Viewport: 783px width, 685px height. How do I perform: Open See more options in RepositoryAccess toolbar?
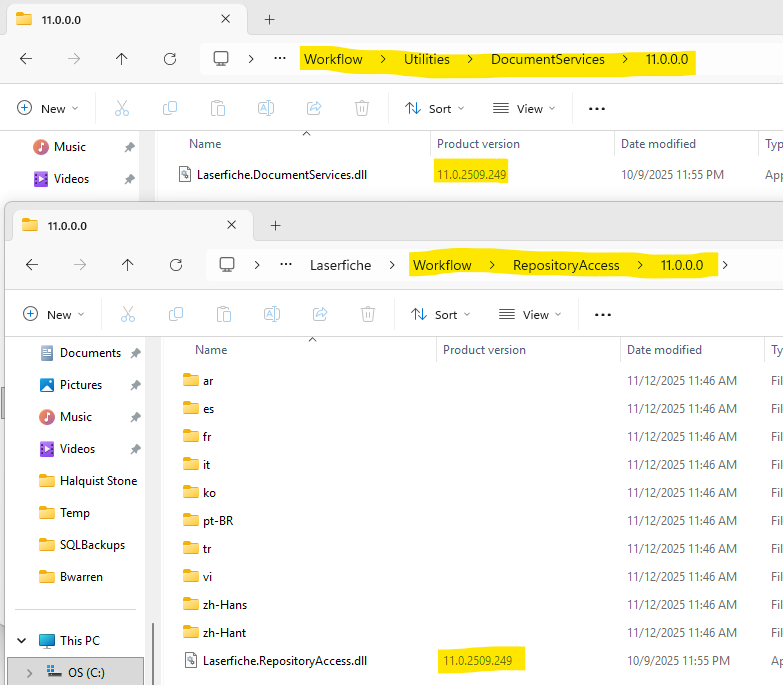[603, 315]
